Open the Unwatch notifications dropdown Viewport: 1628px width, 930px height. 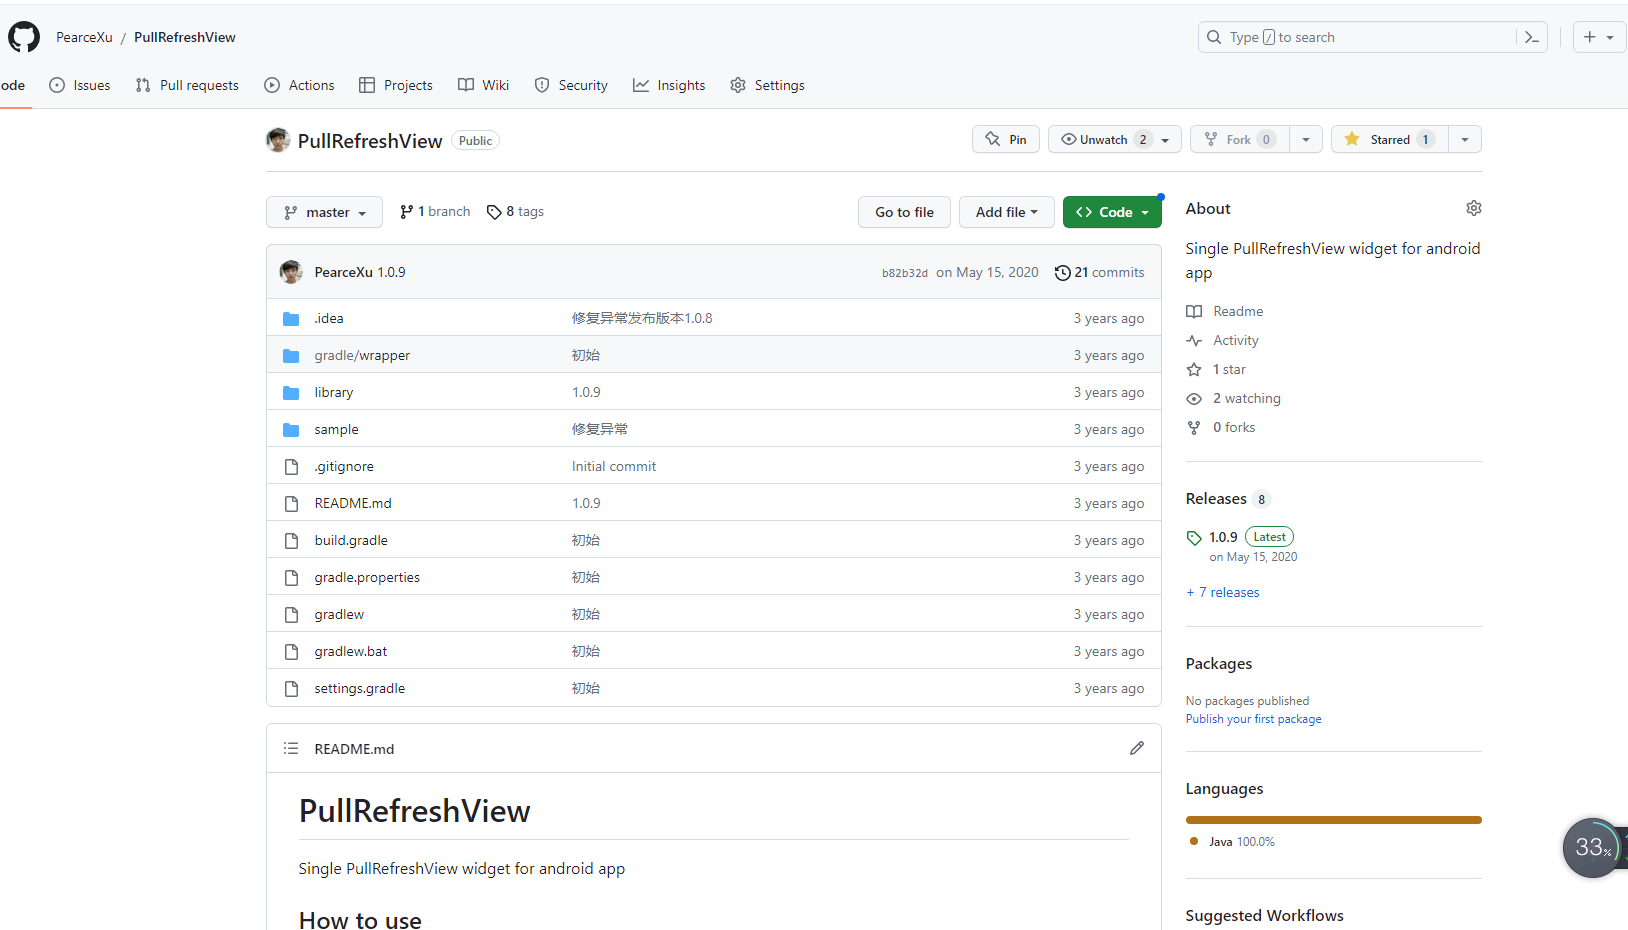coord(1115,139)
